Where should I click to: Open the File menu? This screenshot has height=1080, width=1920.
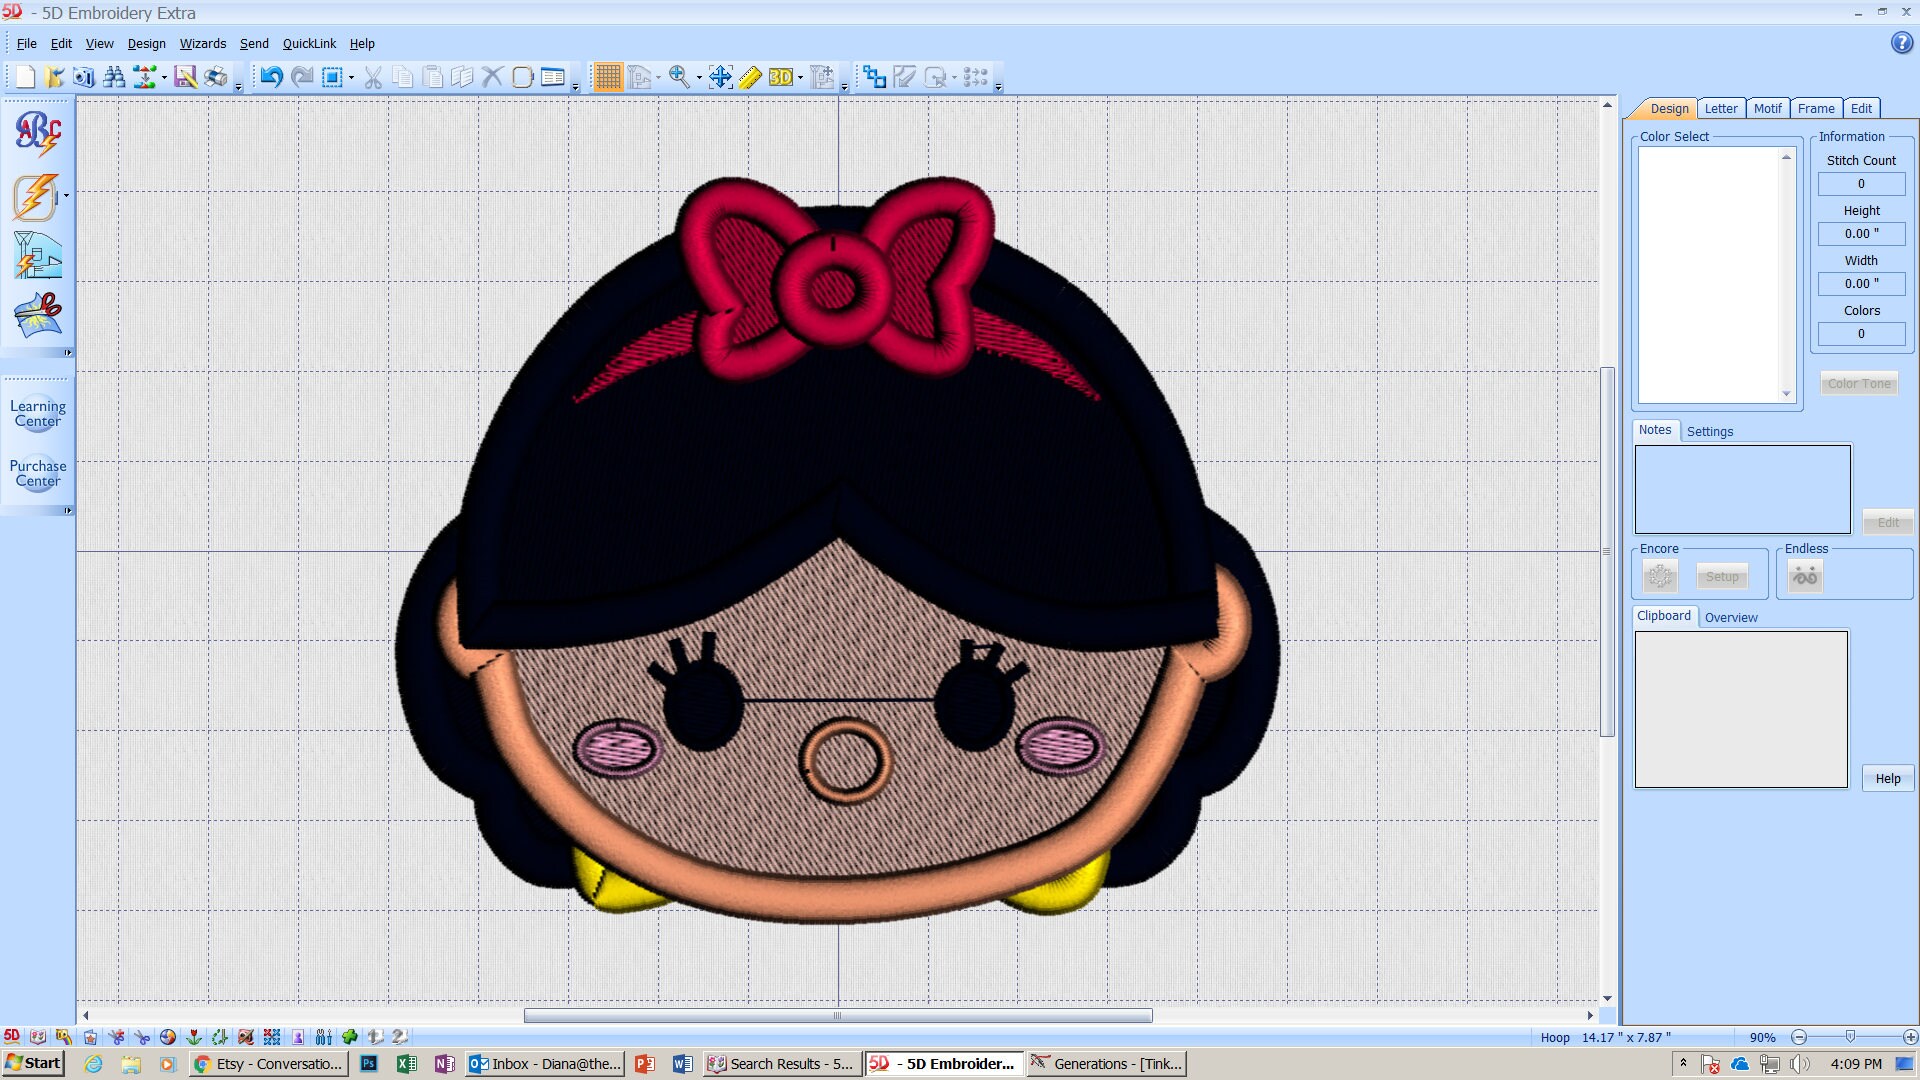(27, 43)
